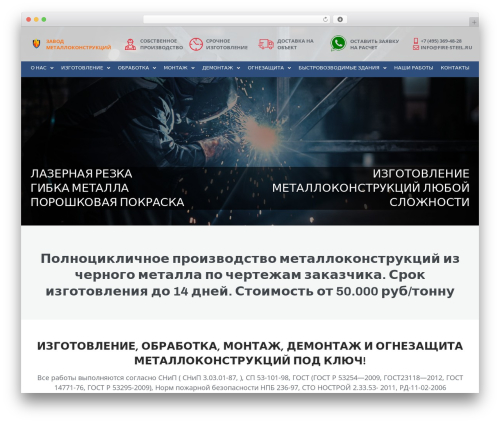Image resolution: width=500 pixels, height=423 pixels.
Task: Click the envelope icon beside the email
Action: pos(416,48)
